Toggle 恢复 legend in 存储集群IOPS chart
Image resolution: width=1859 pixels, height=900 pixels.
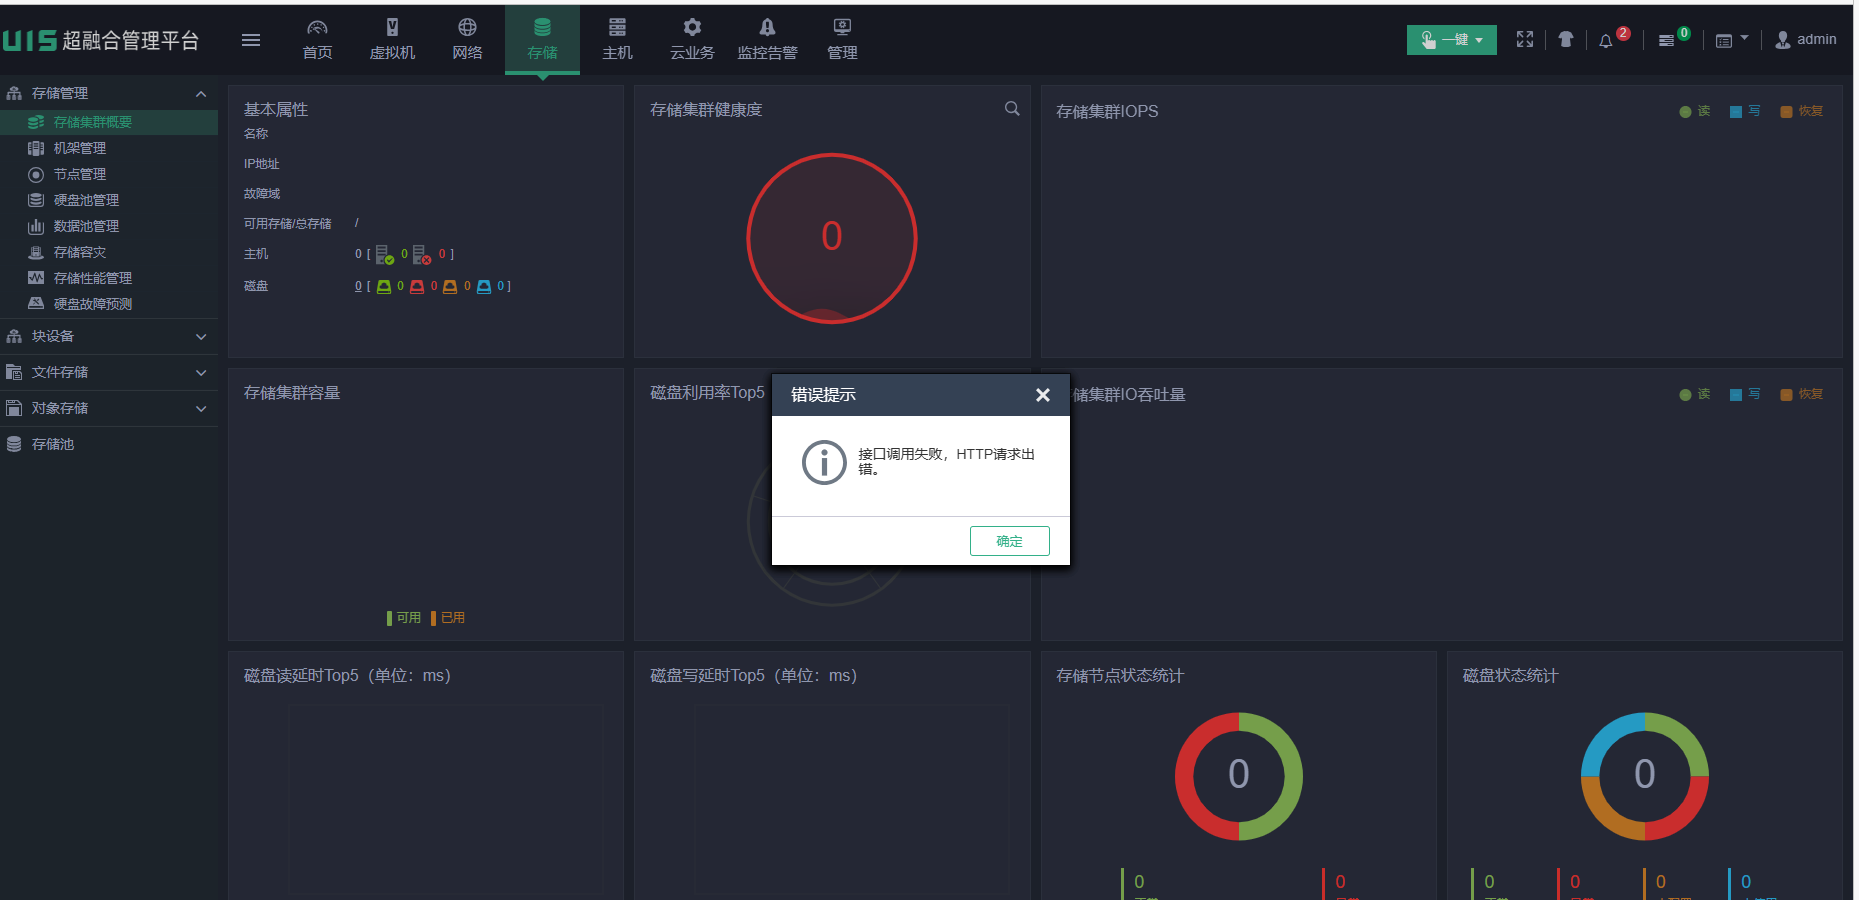[x=1802, y=111]
